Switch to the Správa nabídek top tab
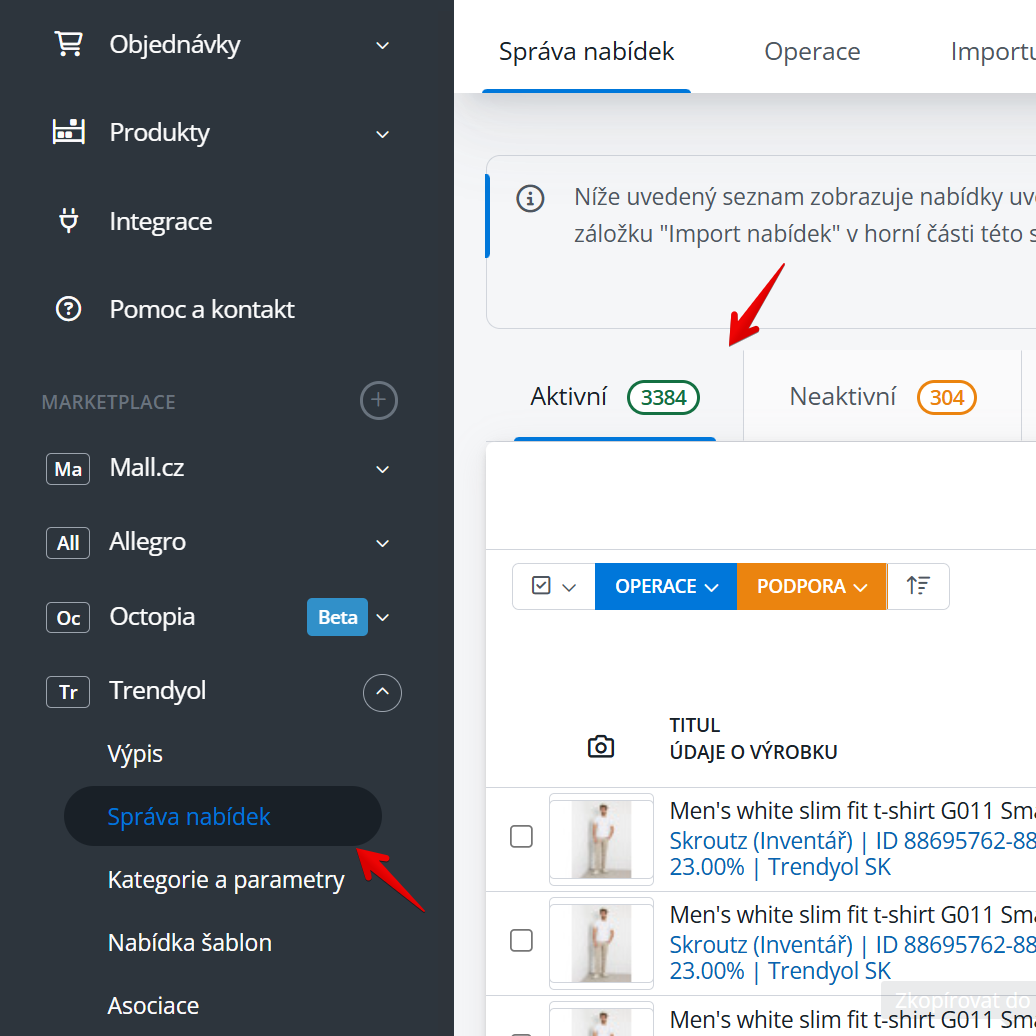This screenshot has height=1036, width=1036. tap(586, 52)
